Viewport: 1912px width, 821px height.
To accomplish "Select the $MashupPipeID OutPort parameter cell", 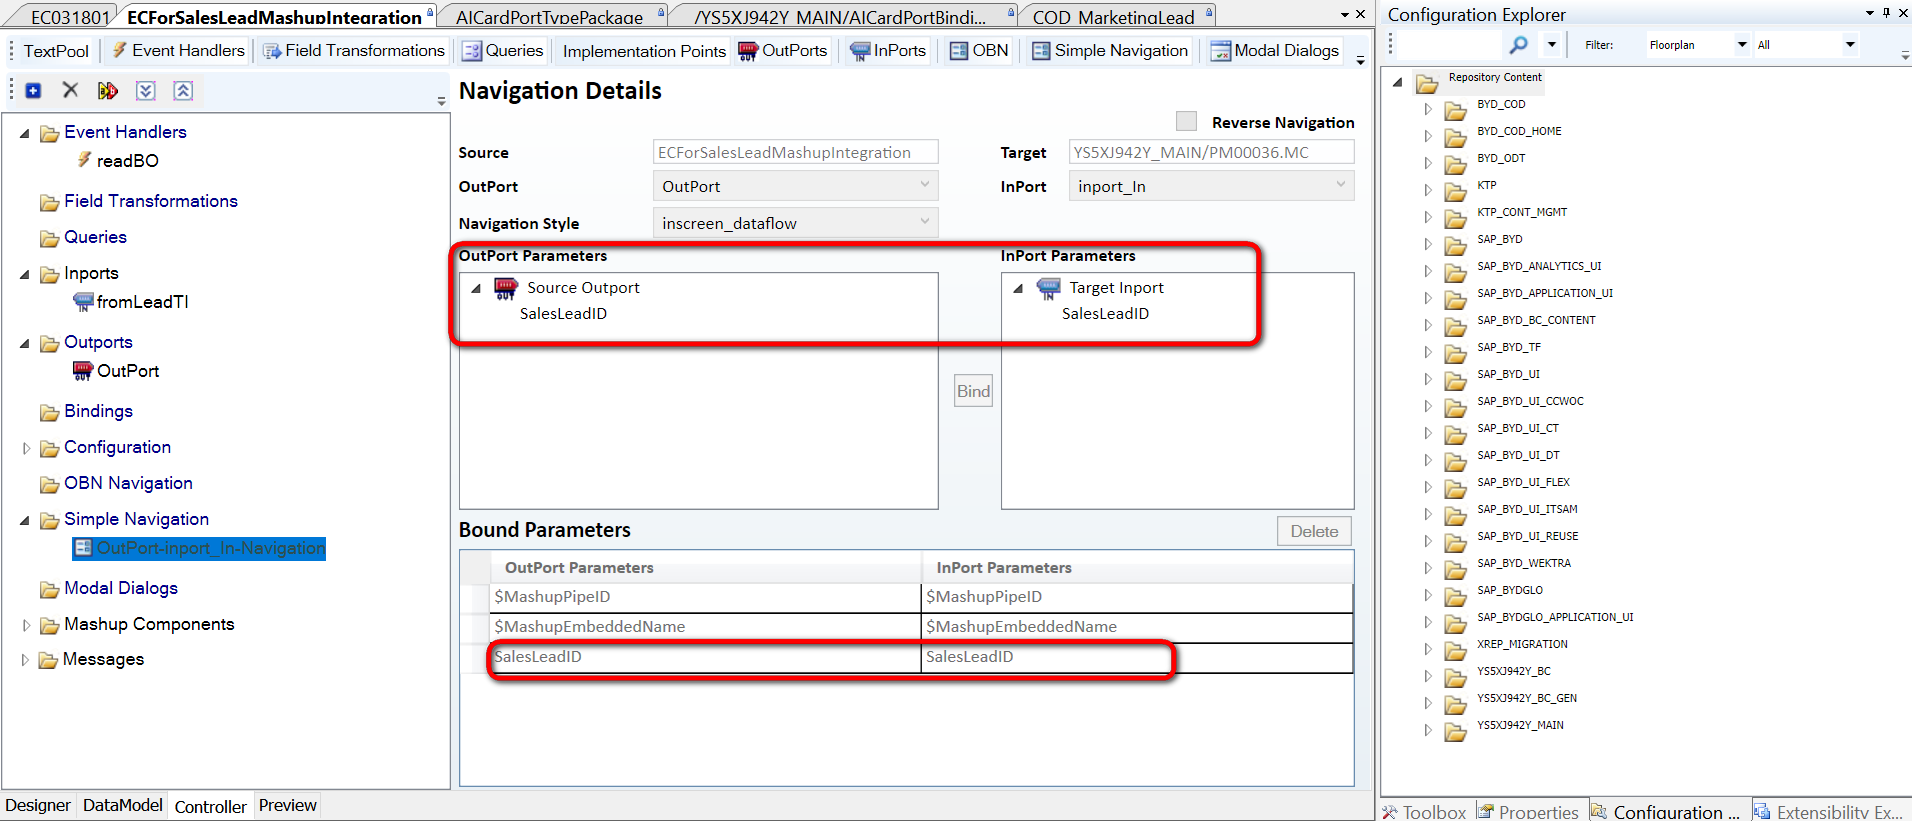I will click(705, 597).
